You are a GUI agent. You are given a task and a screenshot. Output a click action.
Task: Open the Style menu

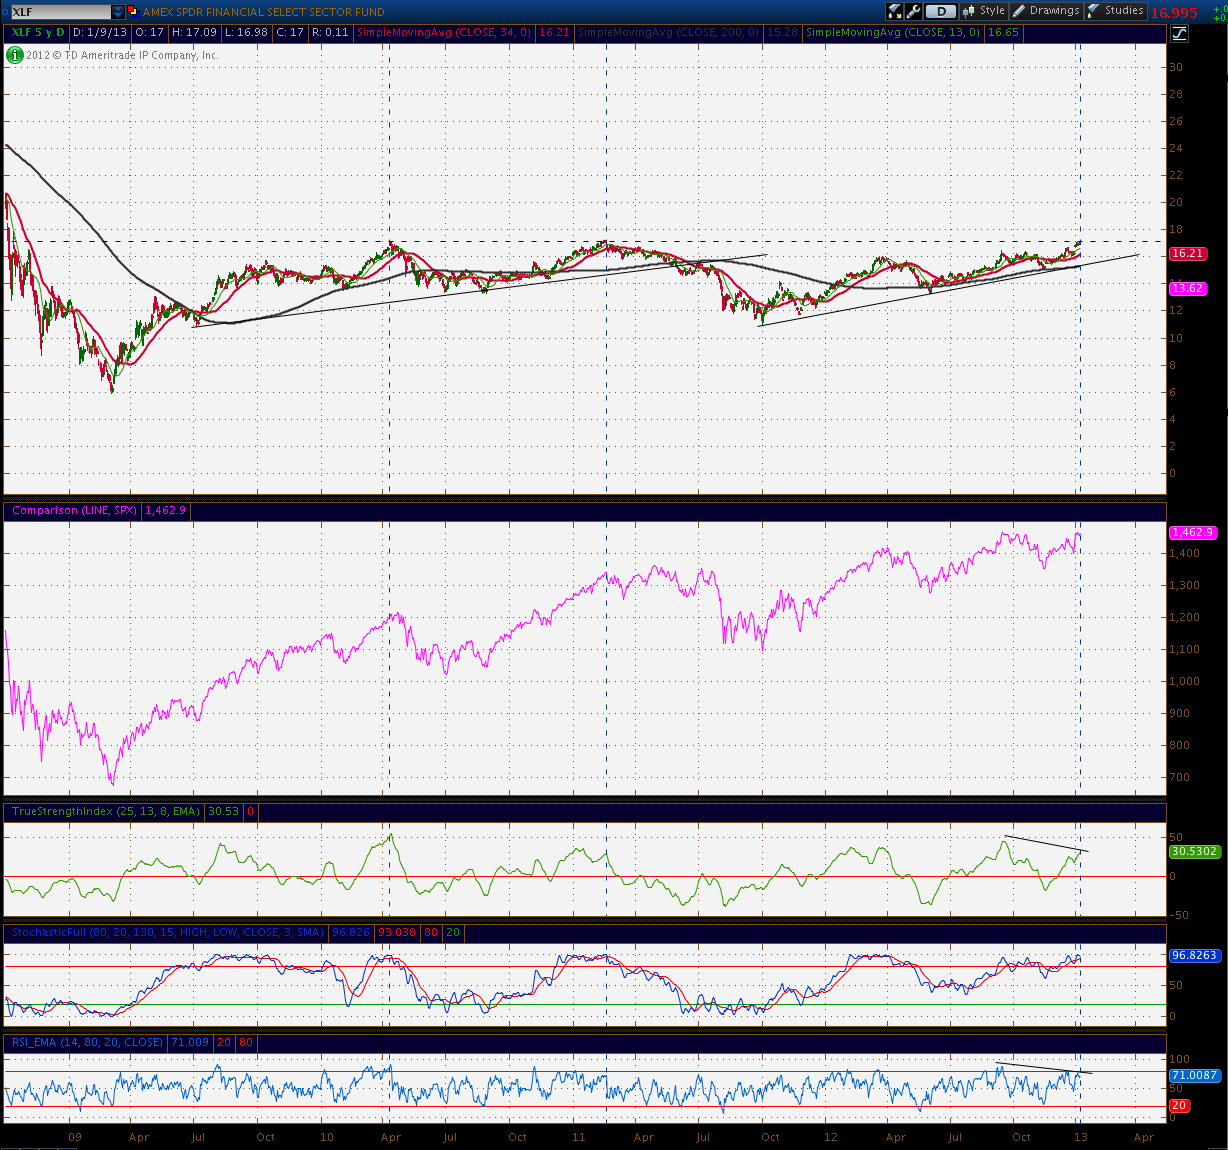[984, 11]
